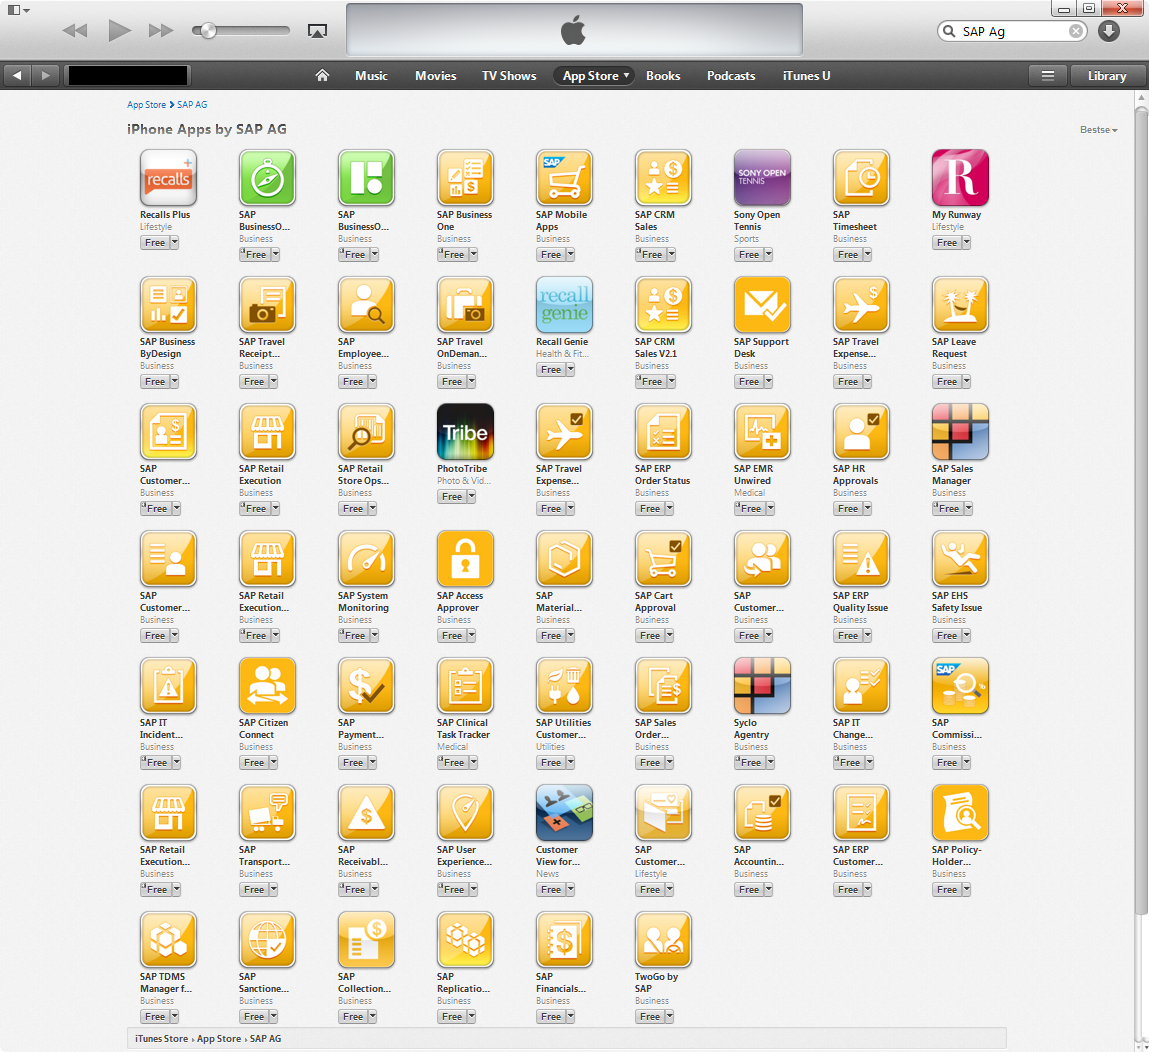Image resolution: width=1149 pixels, height=1052 pixels.
Task: Focus the SAP Ag search field
Action: pyautogui.click(x=1013, y=32)
